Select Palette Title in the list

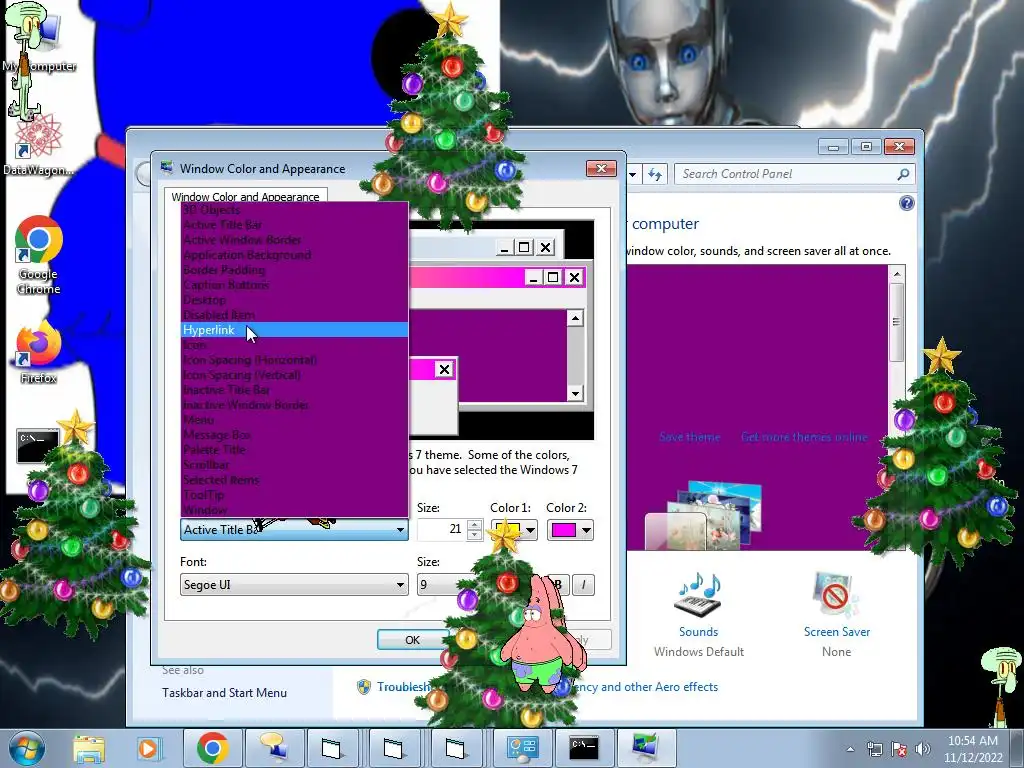295,450
